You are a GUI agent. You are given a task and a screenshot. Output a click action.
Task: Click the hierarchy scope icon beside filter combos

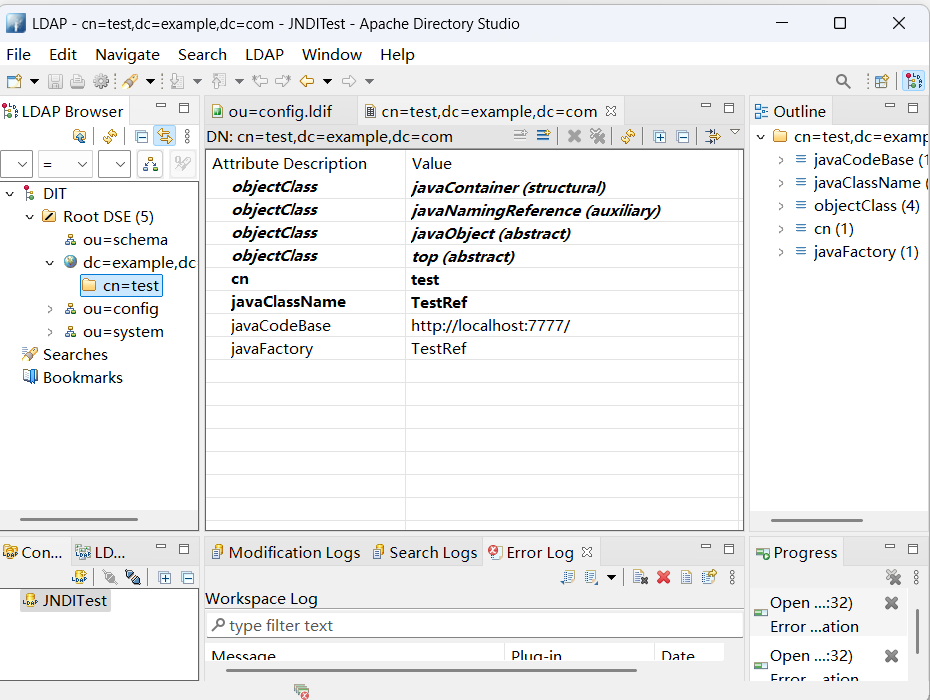[150, 164]
